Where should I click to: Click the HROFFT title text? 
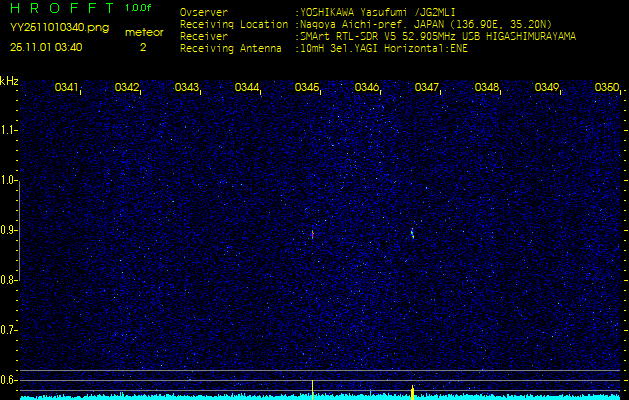point(62,8)
